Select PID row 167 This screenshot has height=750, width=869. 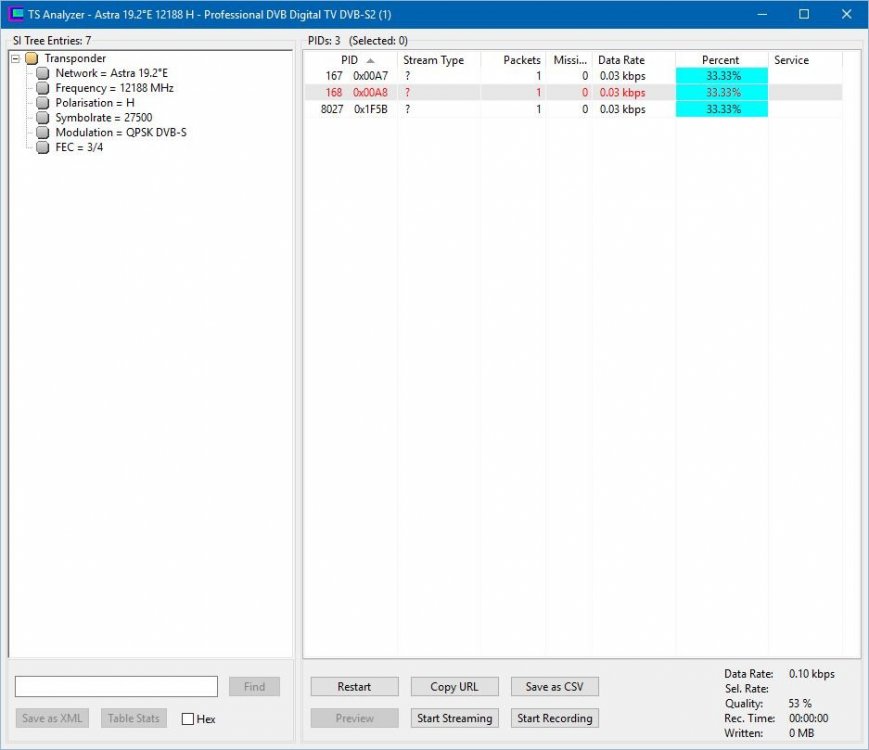pos(573,76)
